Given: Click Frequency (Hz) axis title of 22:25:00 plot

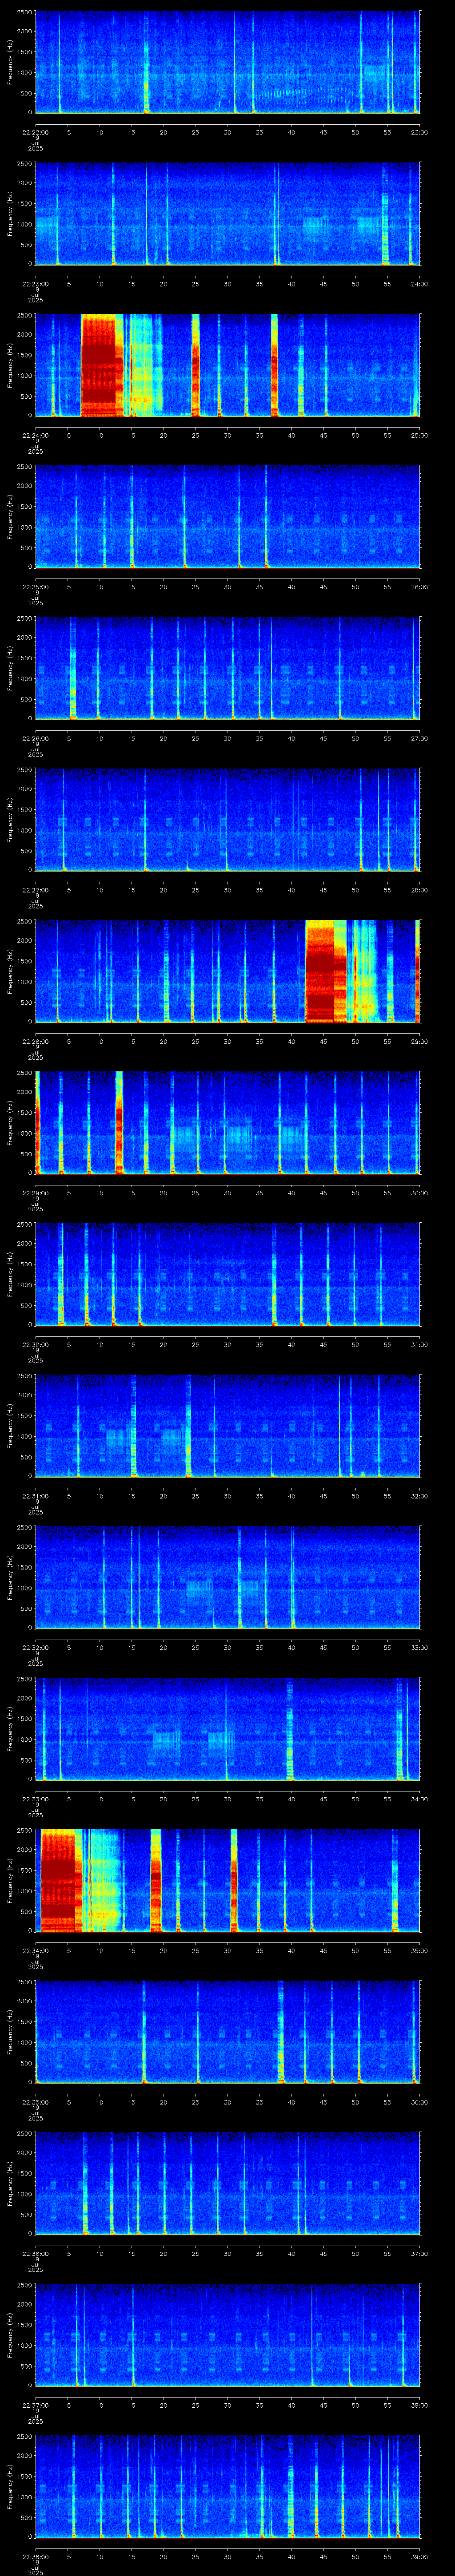Looking at the screenshot, I should (x=10, y=517).
